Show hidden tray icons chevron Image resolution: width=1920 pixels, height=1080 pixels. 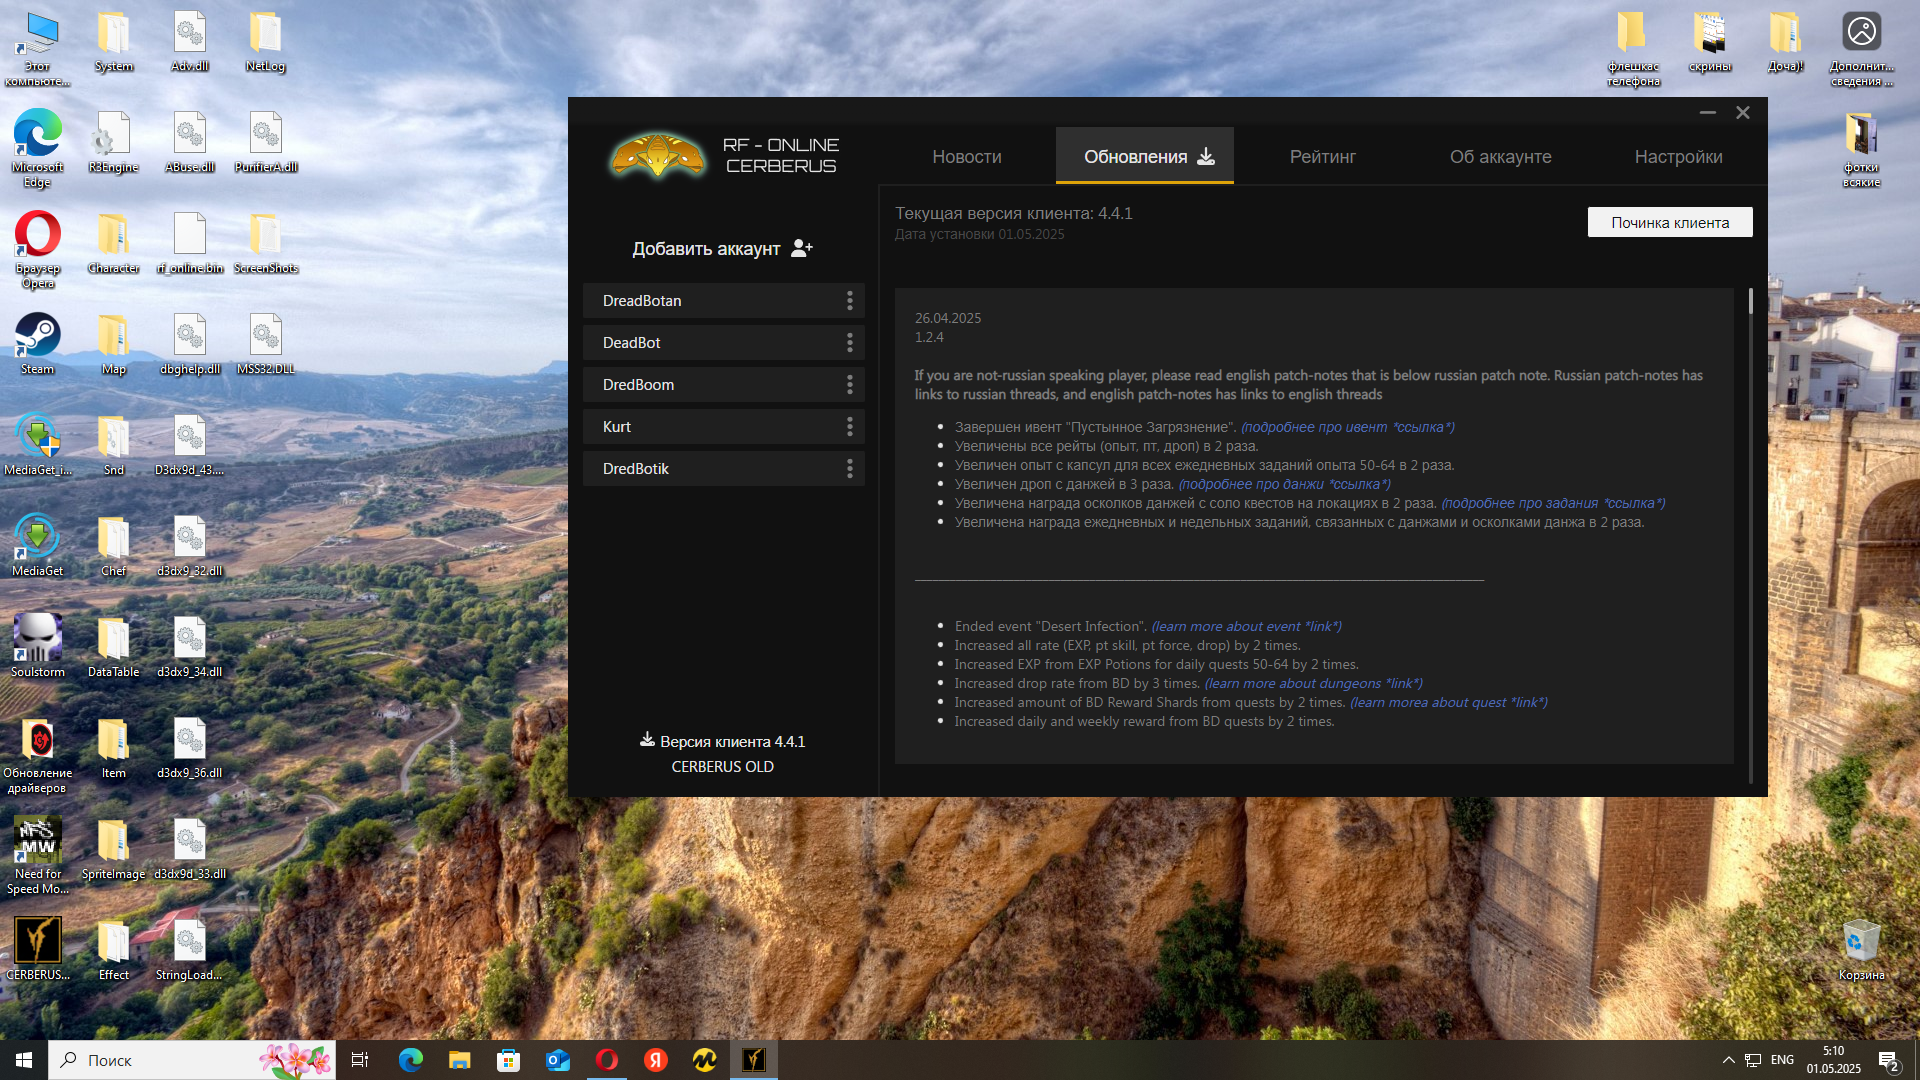[x=1728, y=1060]
